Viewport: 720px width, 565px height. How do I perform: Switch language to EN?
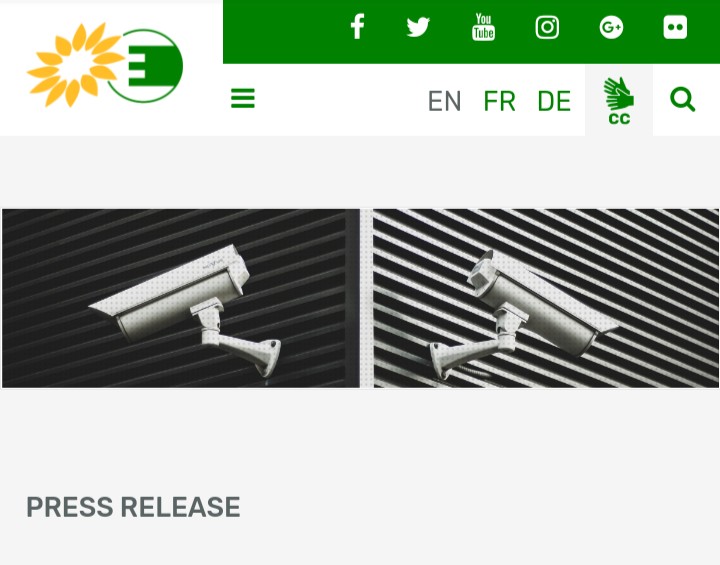click(x=444, y=101)
